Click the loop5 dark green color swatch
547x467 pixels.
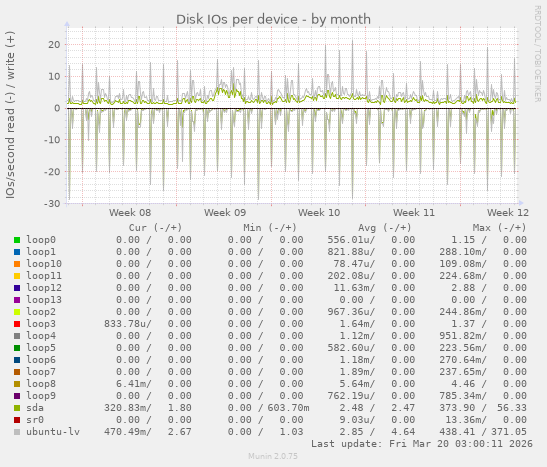(17, 348)
